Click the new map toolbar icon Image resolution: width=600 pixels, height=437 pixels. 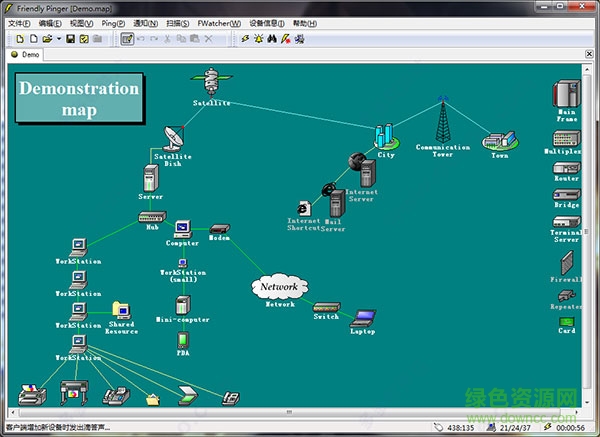click(20, 39)
